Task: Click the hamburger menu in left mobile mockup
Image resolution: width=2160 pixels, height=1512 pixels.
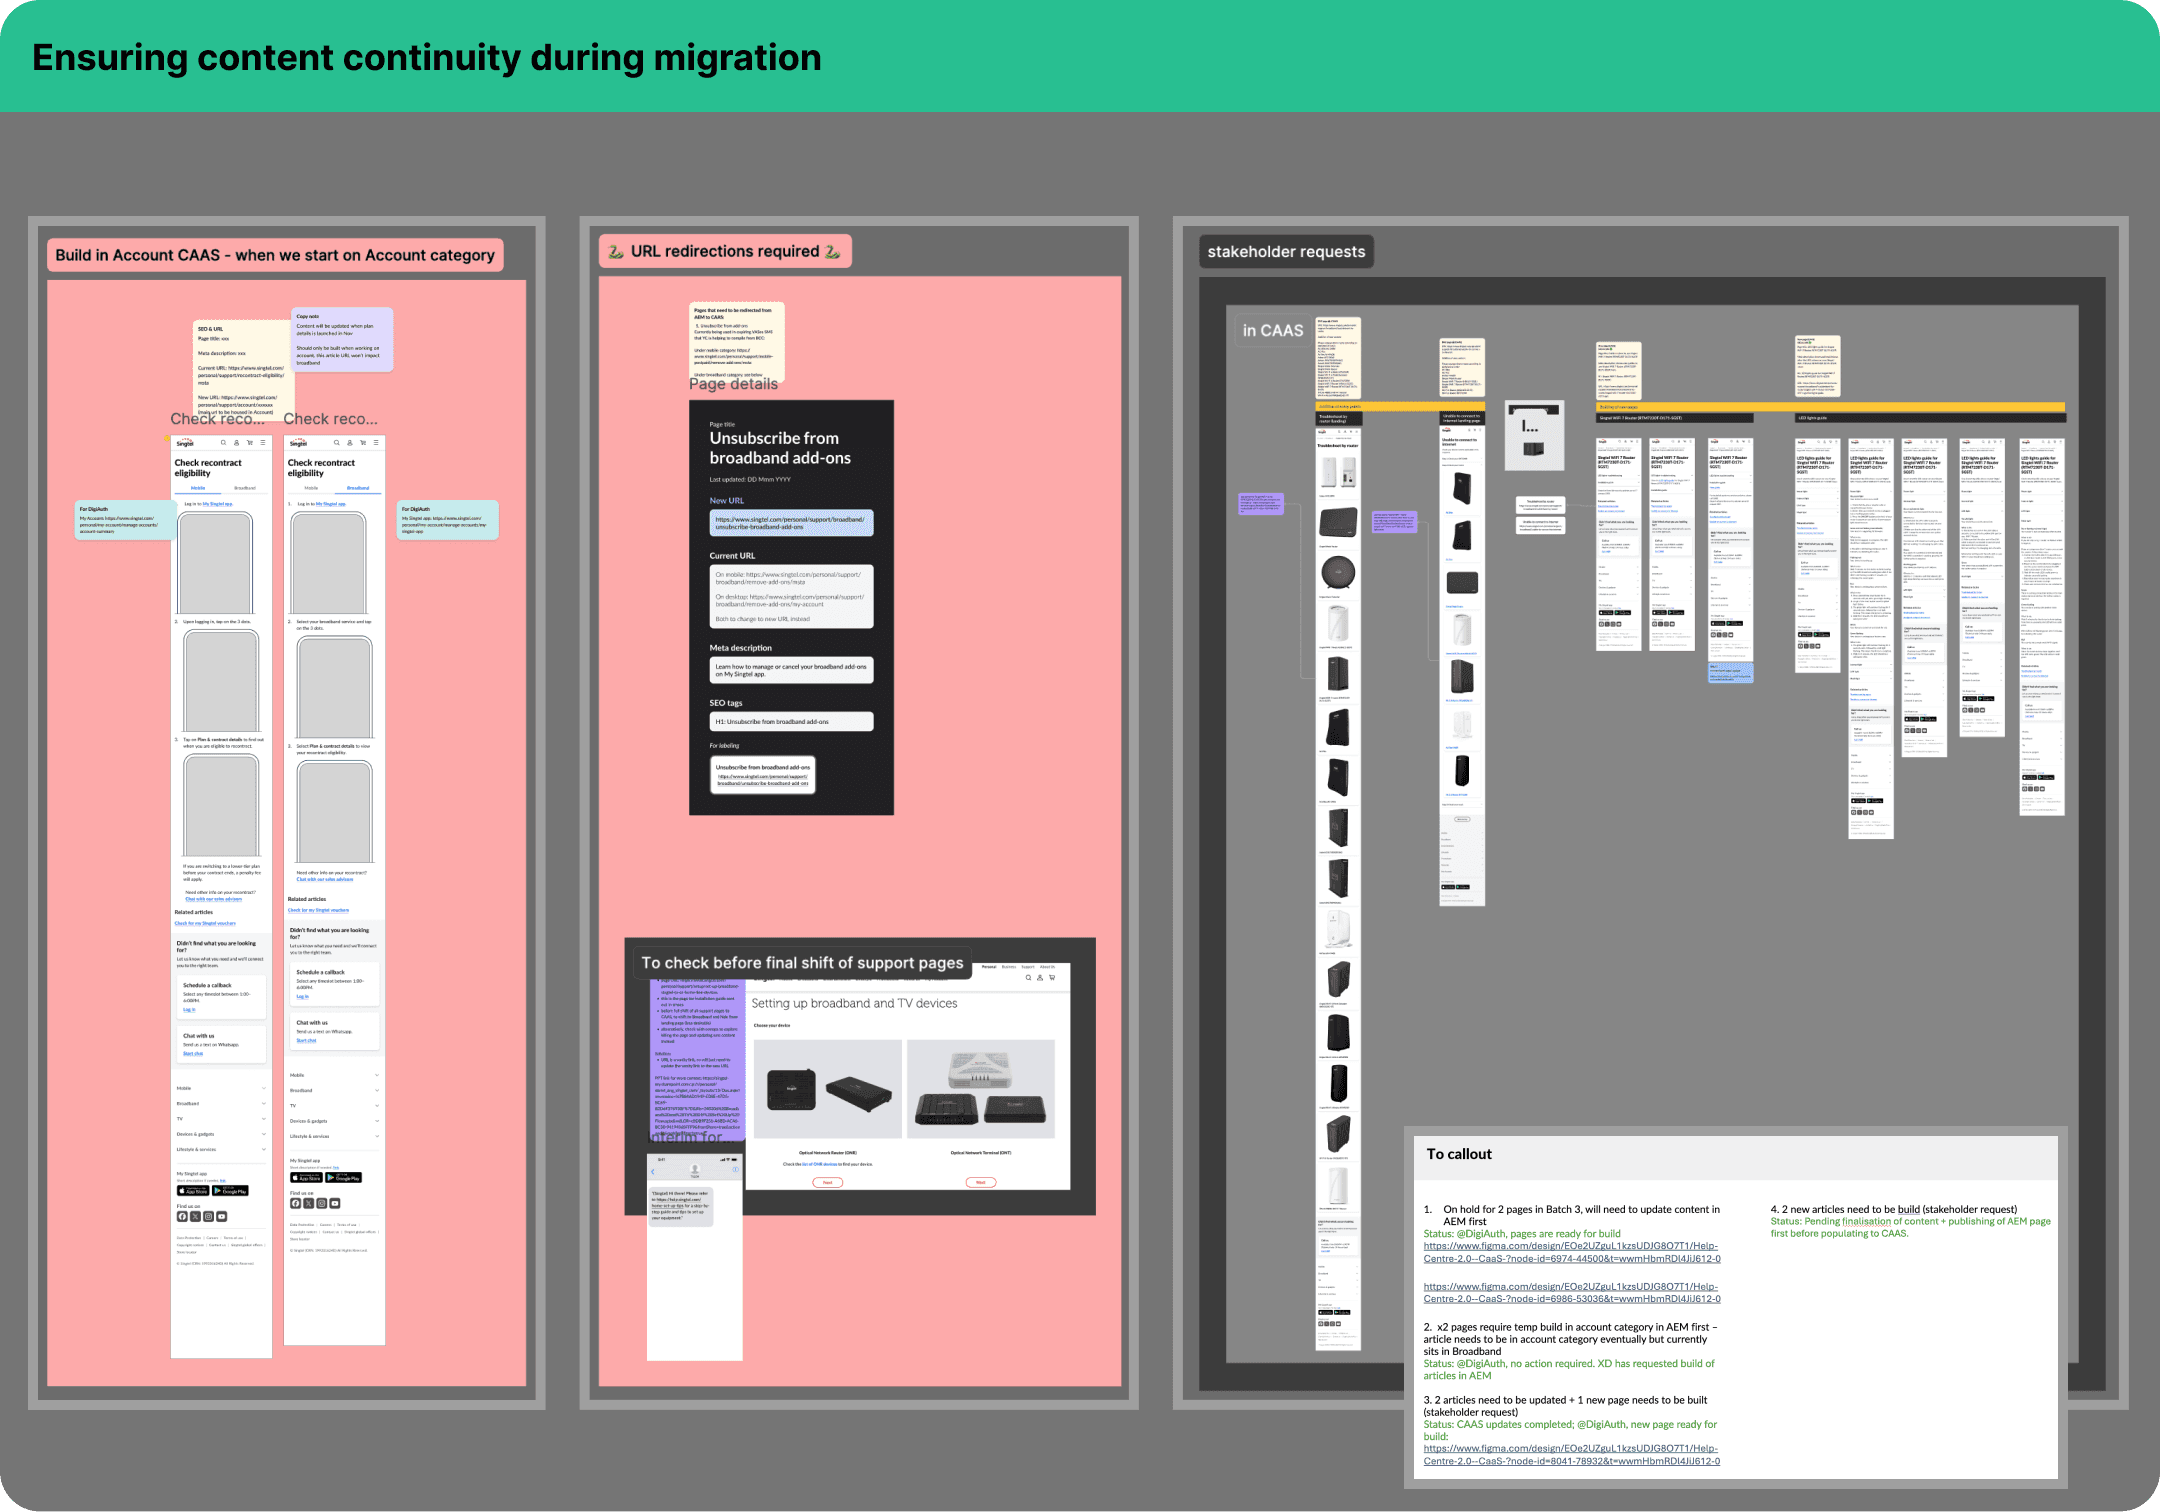Action: tap(263, 442)
